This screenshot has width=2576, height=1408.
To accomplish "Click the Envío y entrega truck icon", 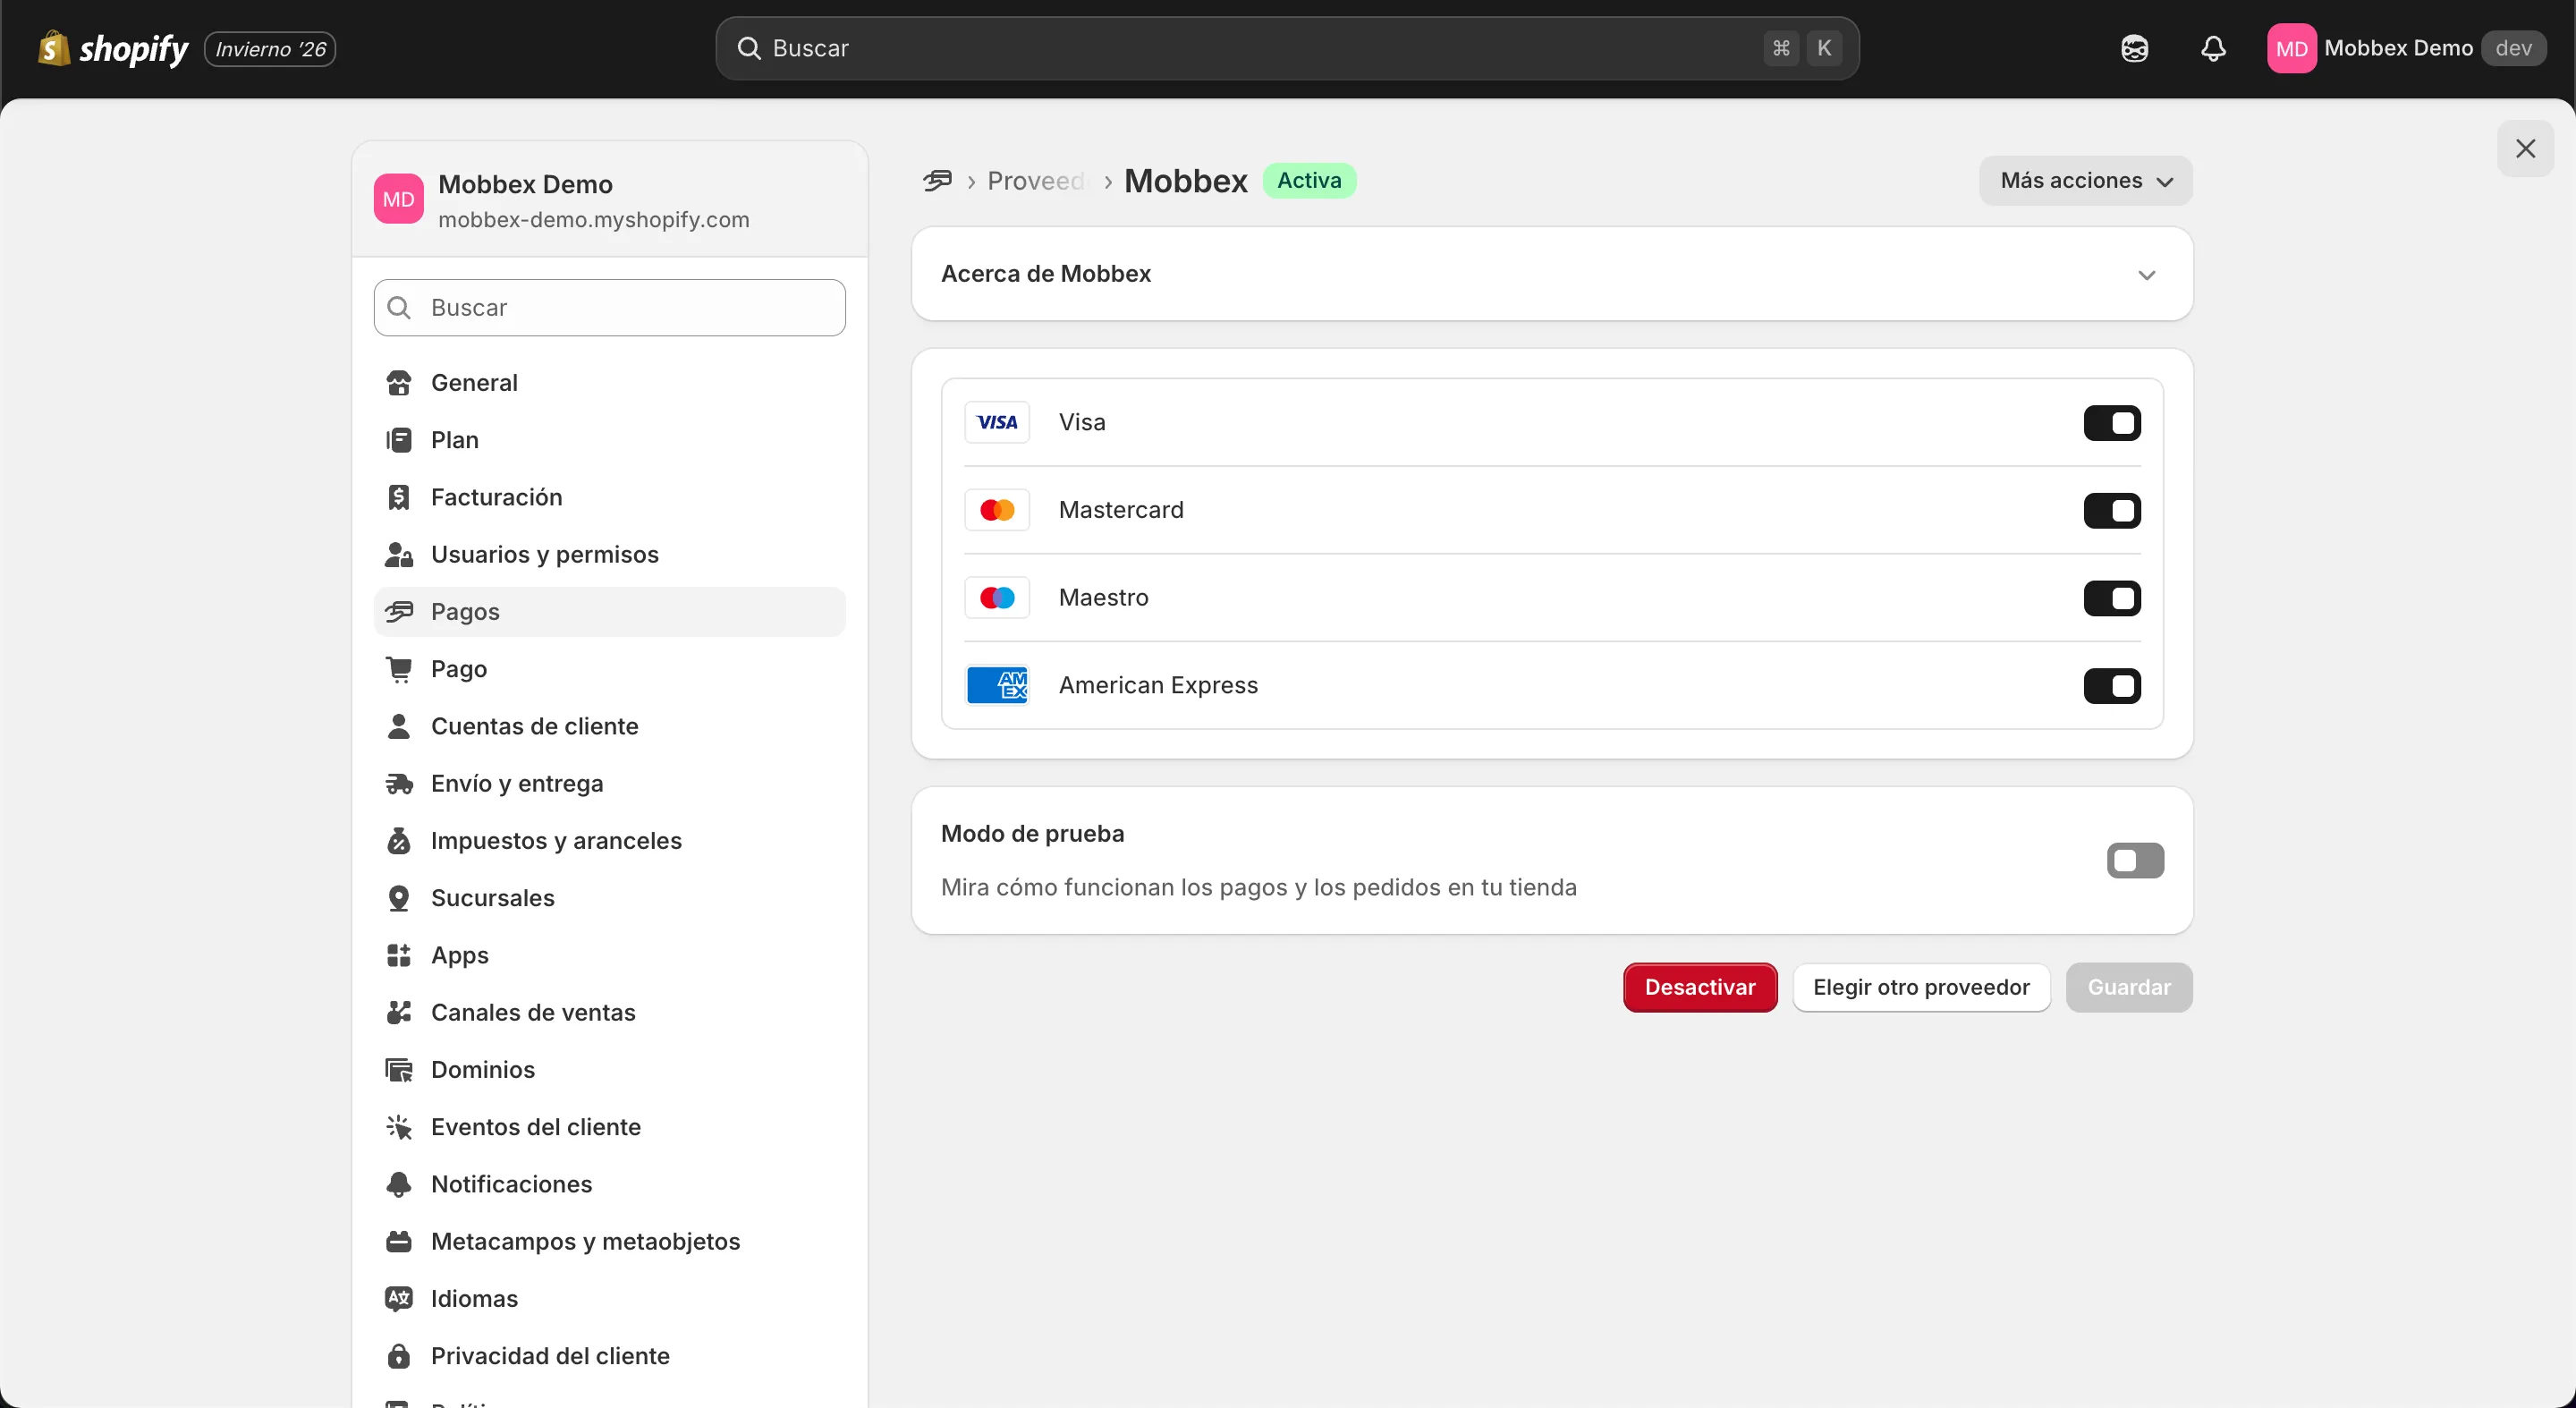I will click(x=399, y=783).
